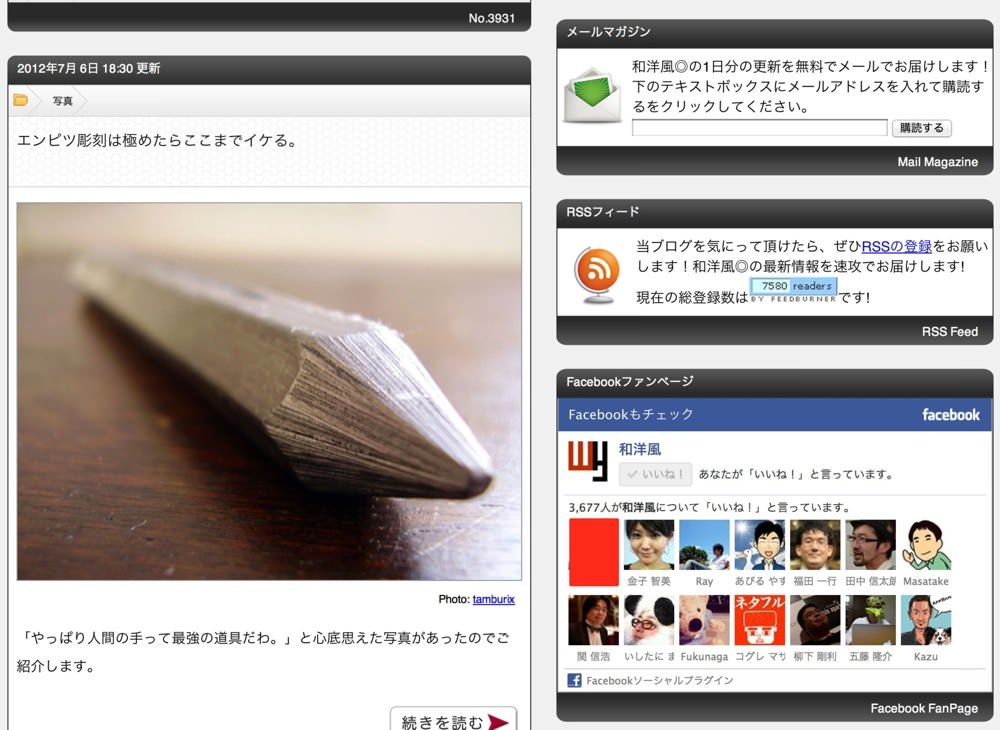Viewport: 1000px width, 730px height.
Task: Open 金子 智美 fan profile picture
Action: pyautogui.click(x=649, y=544)
